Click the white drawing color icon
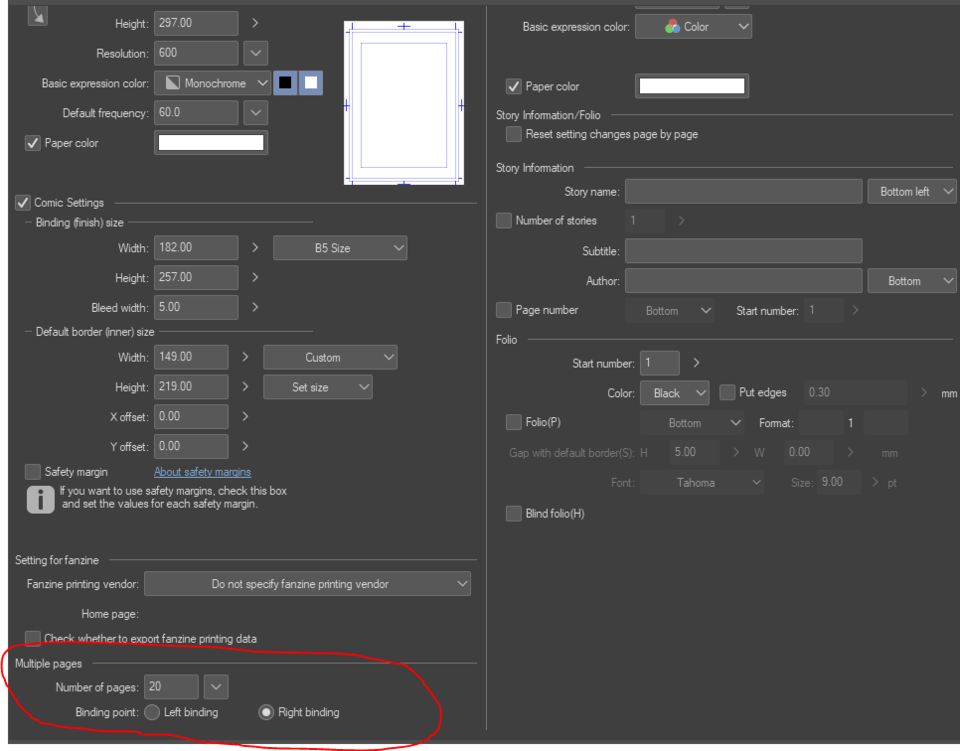 tap(311, 83)
